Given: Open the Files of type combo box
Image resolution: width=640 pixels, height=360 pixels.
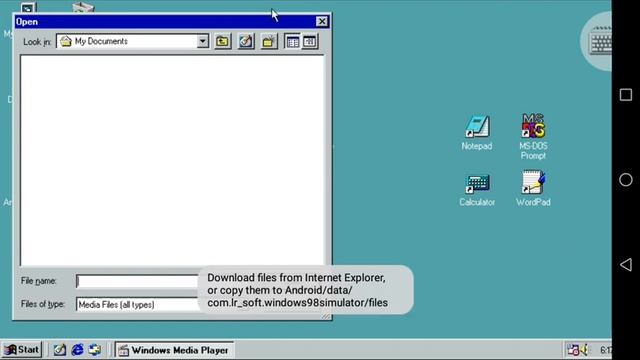Looking at the screenshot, I should pos(137,304).
